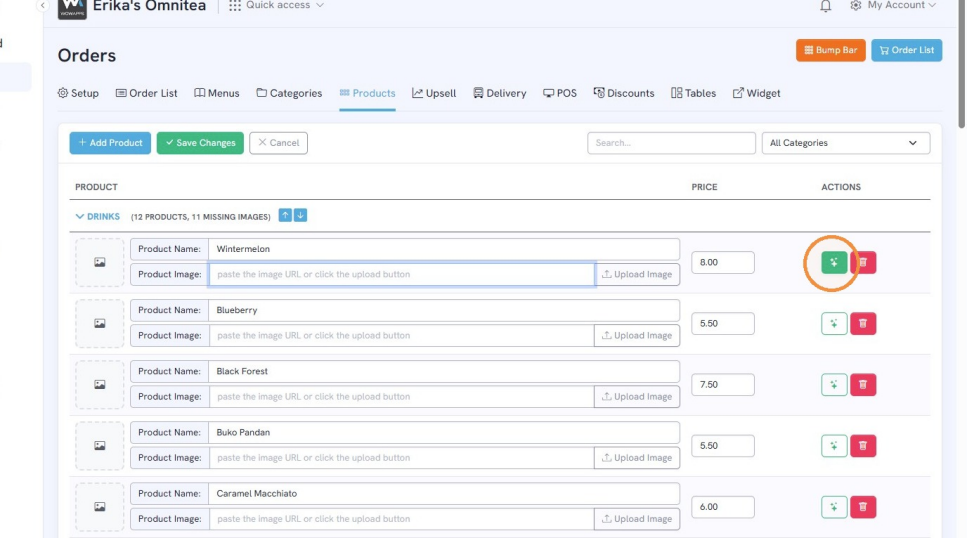Upload Image for Caramel Macchiato
Image resolution: width=967 pixels, height=538 pixels.
tap(637, 519)
